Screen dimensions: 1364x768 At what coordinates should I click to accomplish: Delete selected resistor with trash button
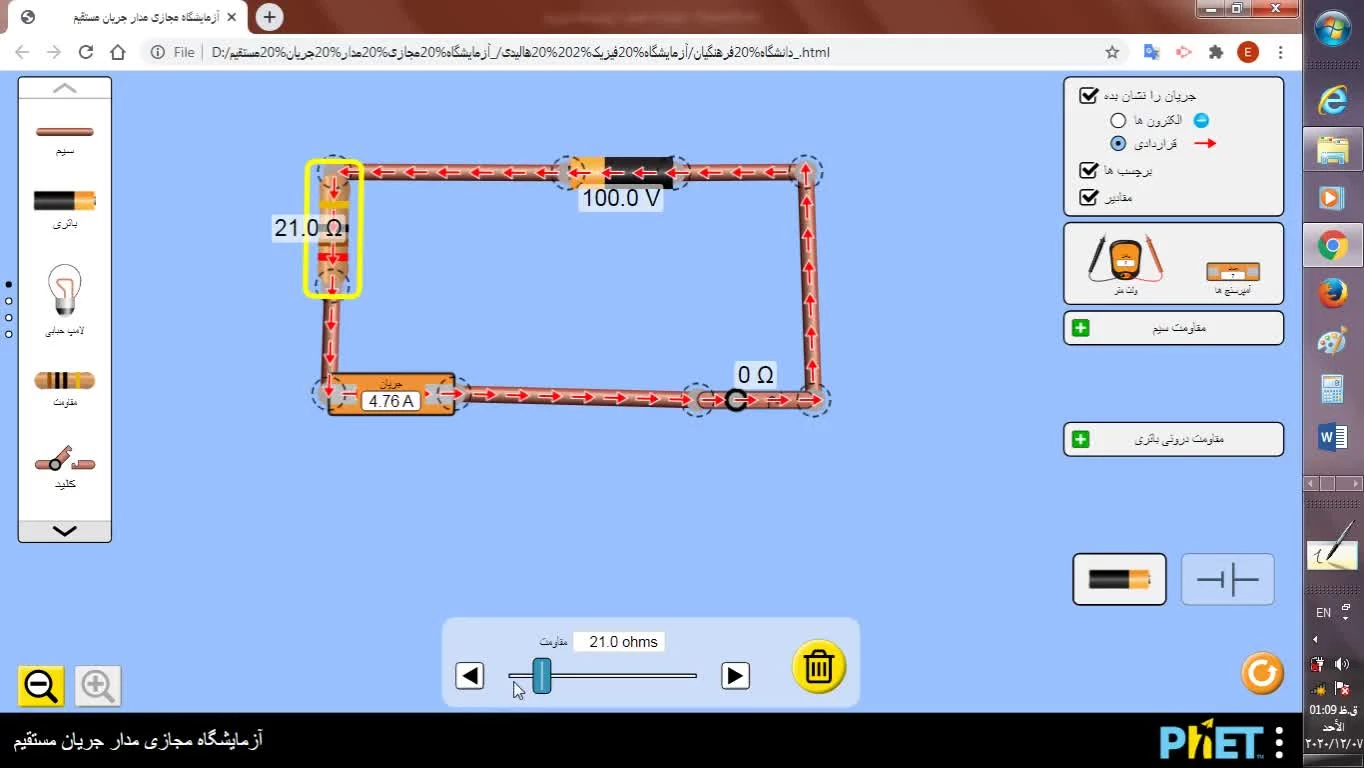click(819, 666)
